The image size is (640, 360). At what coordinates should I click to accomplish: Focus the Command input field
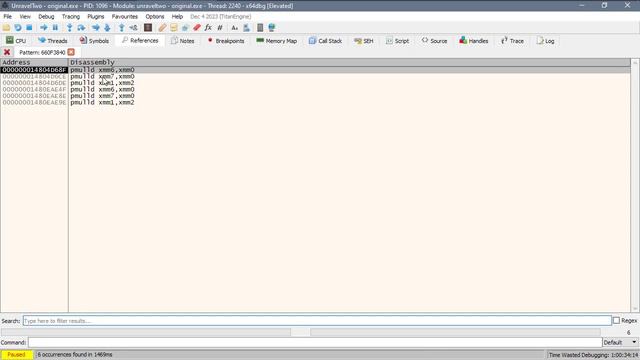[315, 342]
